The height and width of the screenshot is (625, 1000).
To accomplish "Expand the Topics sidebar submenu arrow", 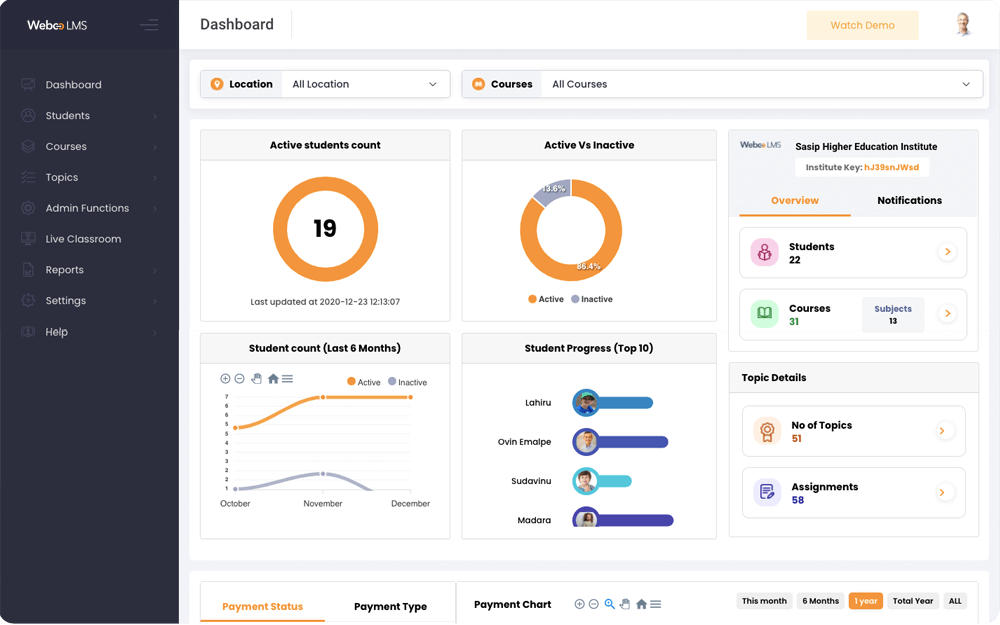I will coord(155,178).
